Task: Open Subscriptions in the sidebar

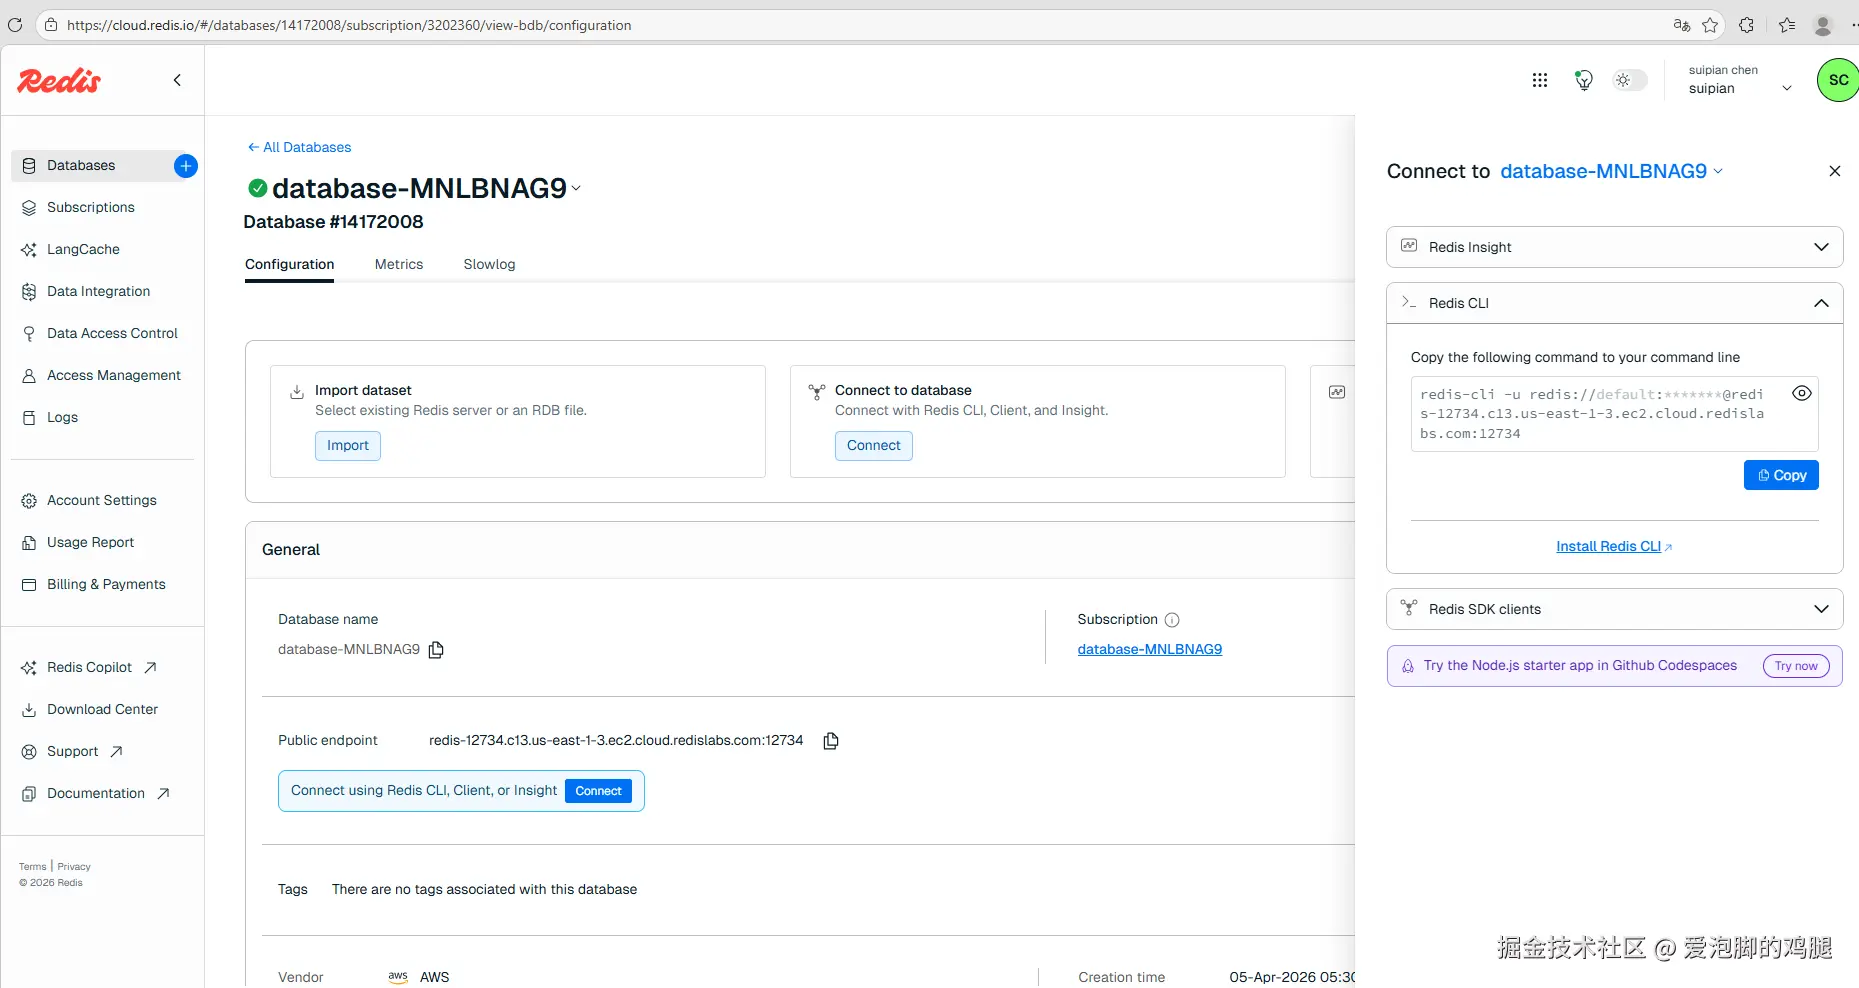Action: (91, 208)
